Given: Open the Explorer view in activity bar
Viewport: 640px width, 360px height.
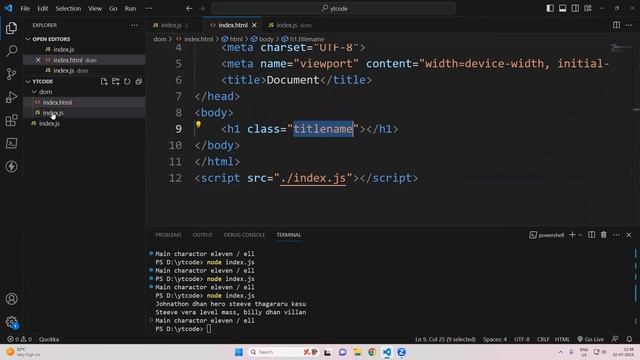Looking at the screenshot, I should pyautogui.click(x=11, y=28).
